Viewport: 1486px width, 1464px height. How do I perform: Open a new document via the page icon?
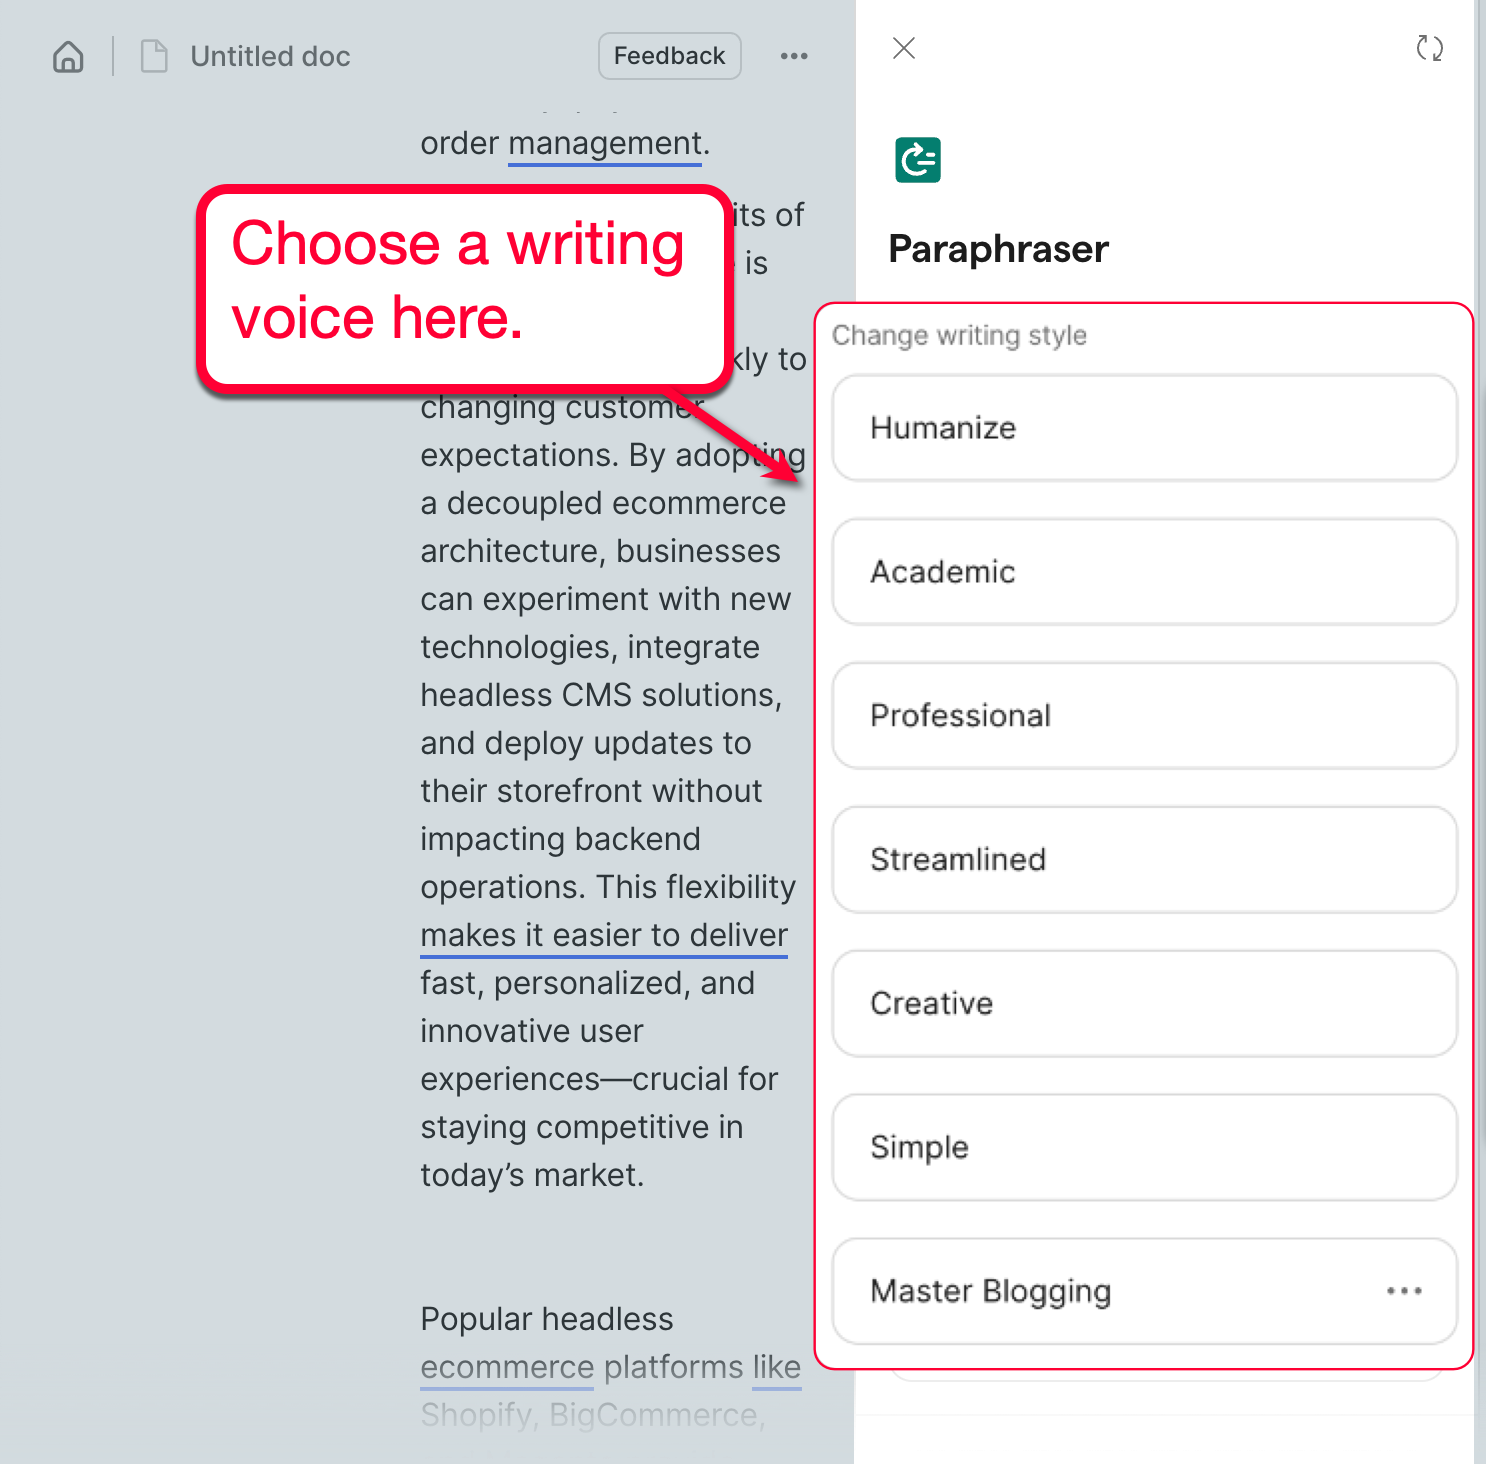[154, 56]
